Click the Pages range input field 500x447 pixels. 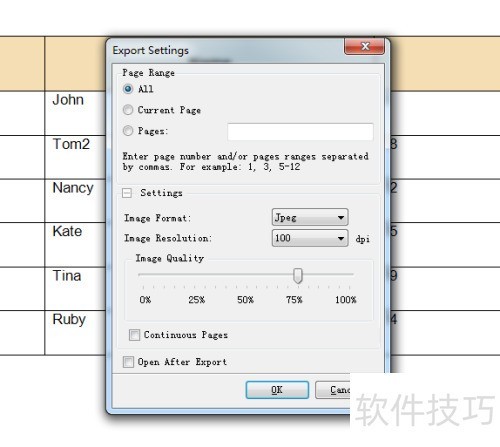[x=300, y=132]
